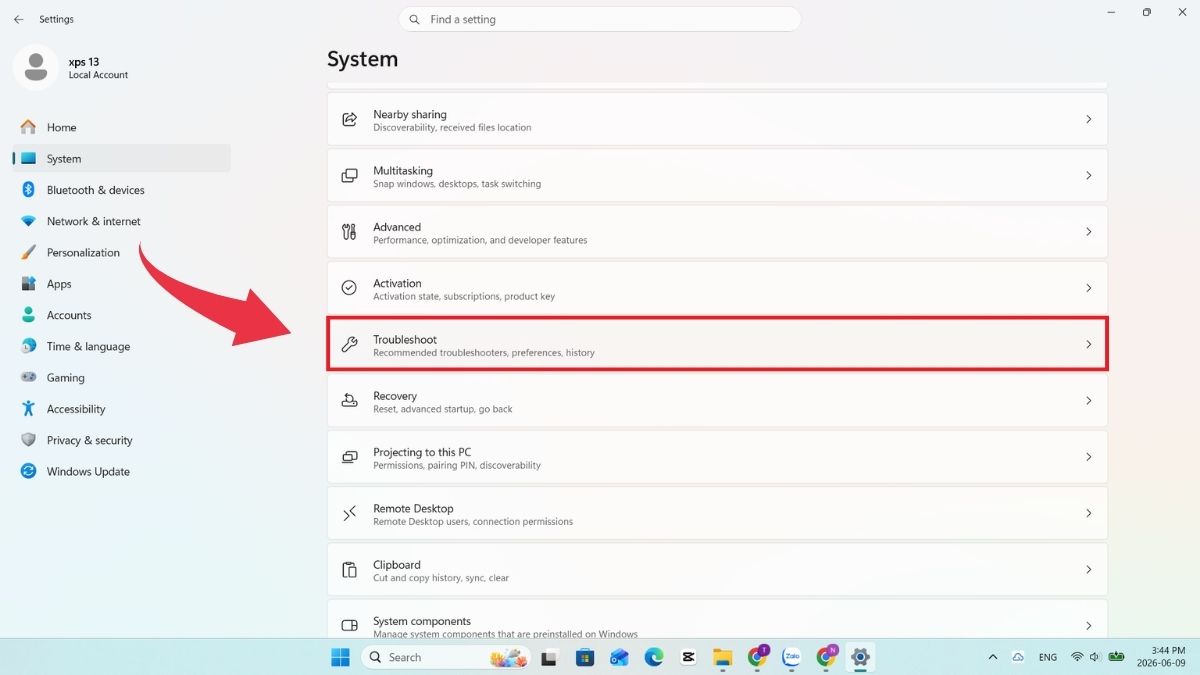The height and width of the screenshot is (675, 1200).
Task: Click the Time & language globe icon
Action: click(x=28, y=346)
